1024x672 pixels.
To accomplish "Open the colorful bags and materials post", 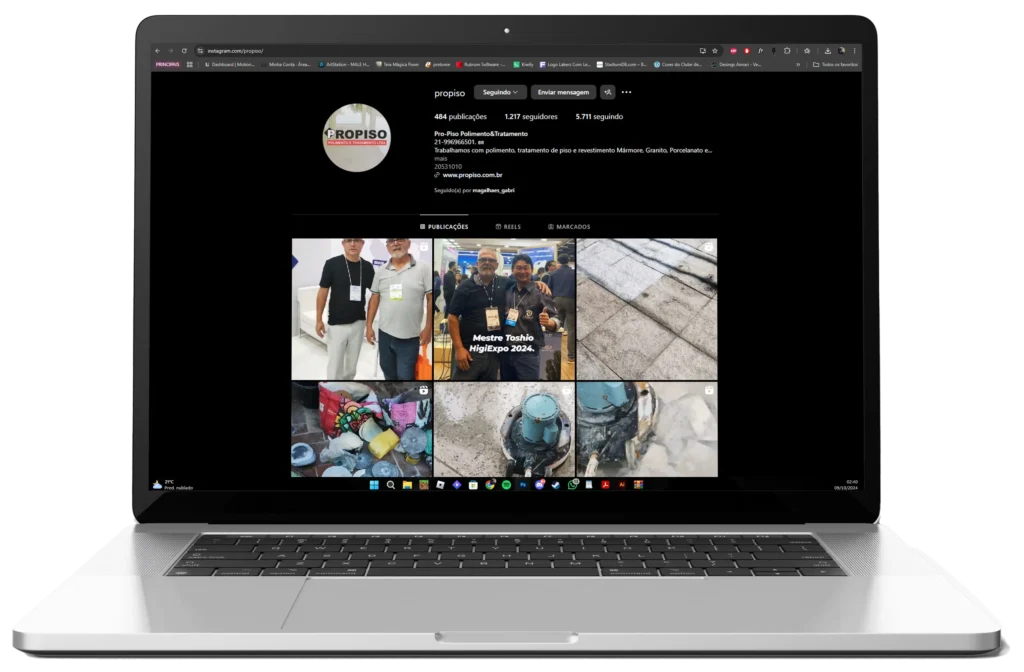I will click(x=362, y=430).
